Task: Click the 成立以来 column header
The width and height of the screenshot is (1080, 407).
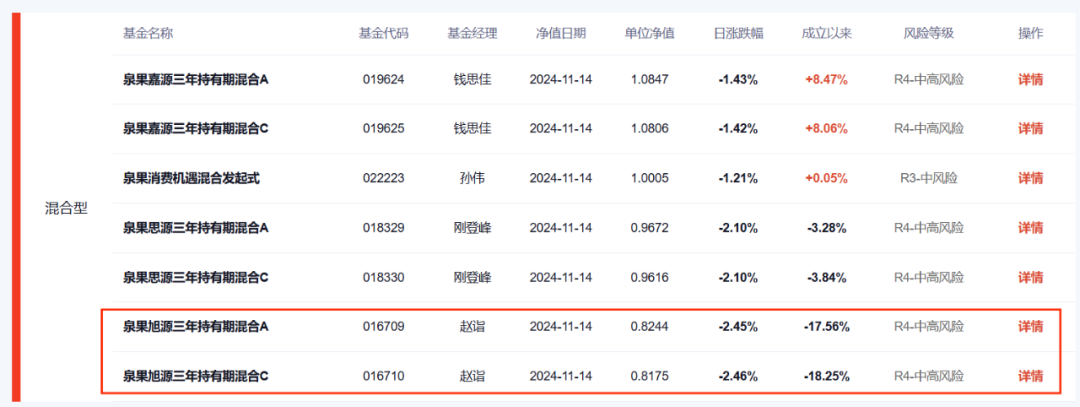Action: pyautogui.click(x=826, y=33)
